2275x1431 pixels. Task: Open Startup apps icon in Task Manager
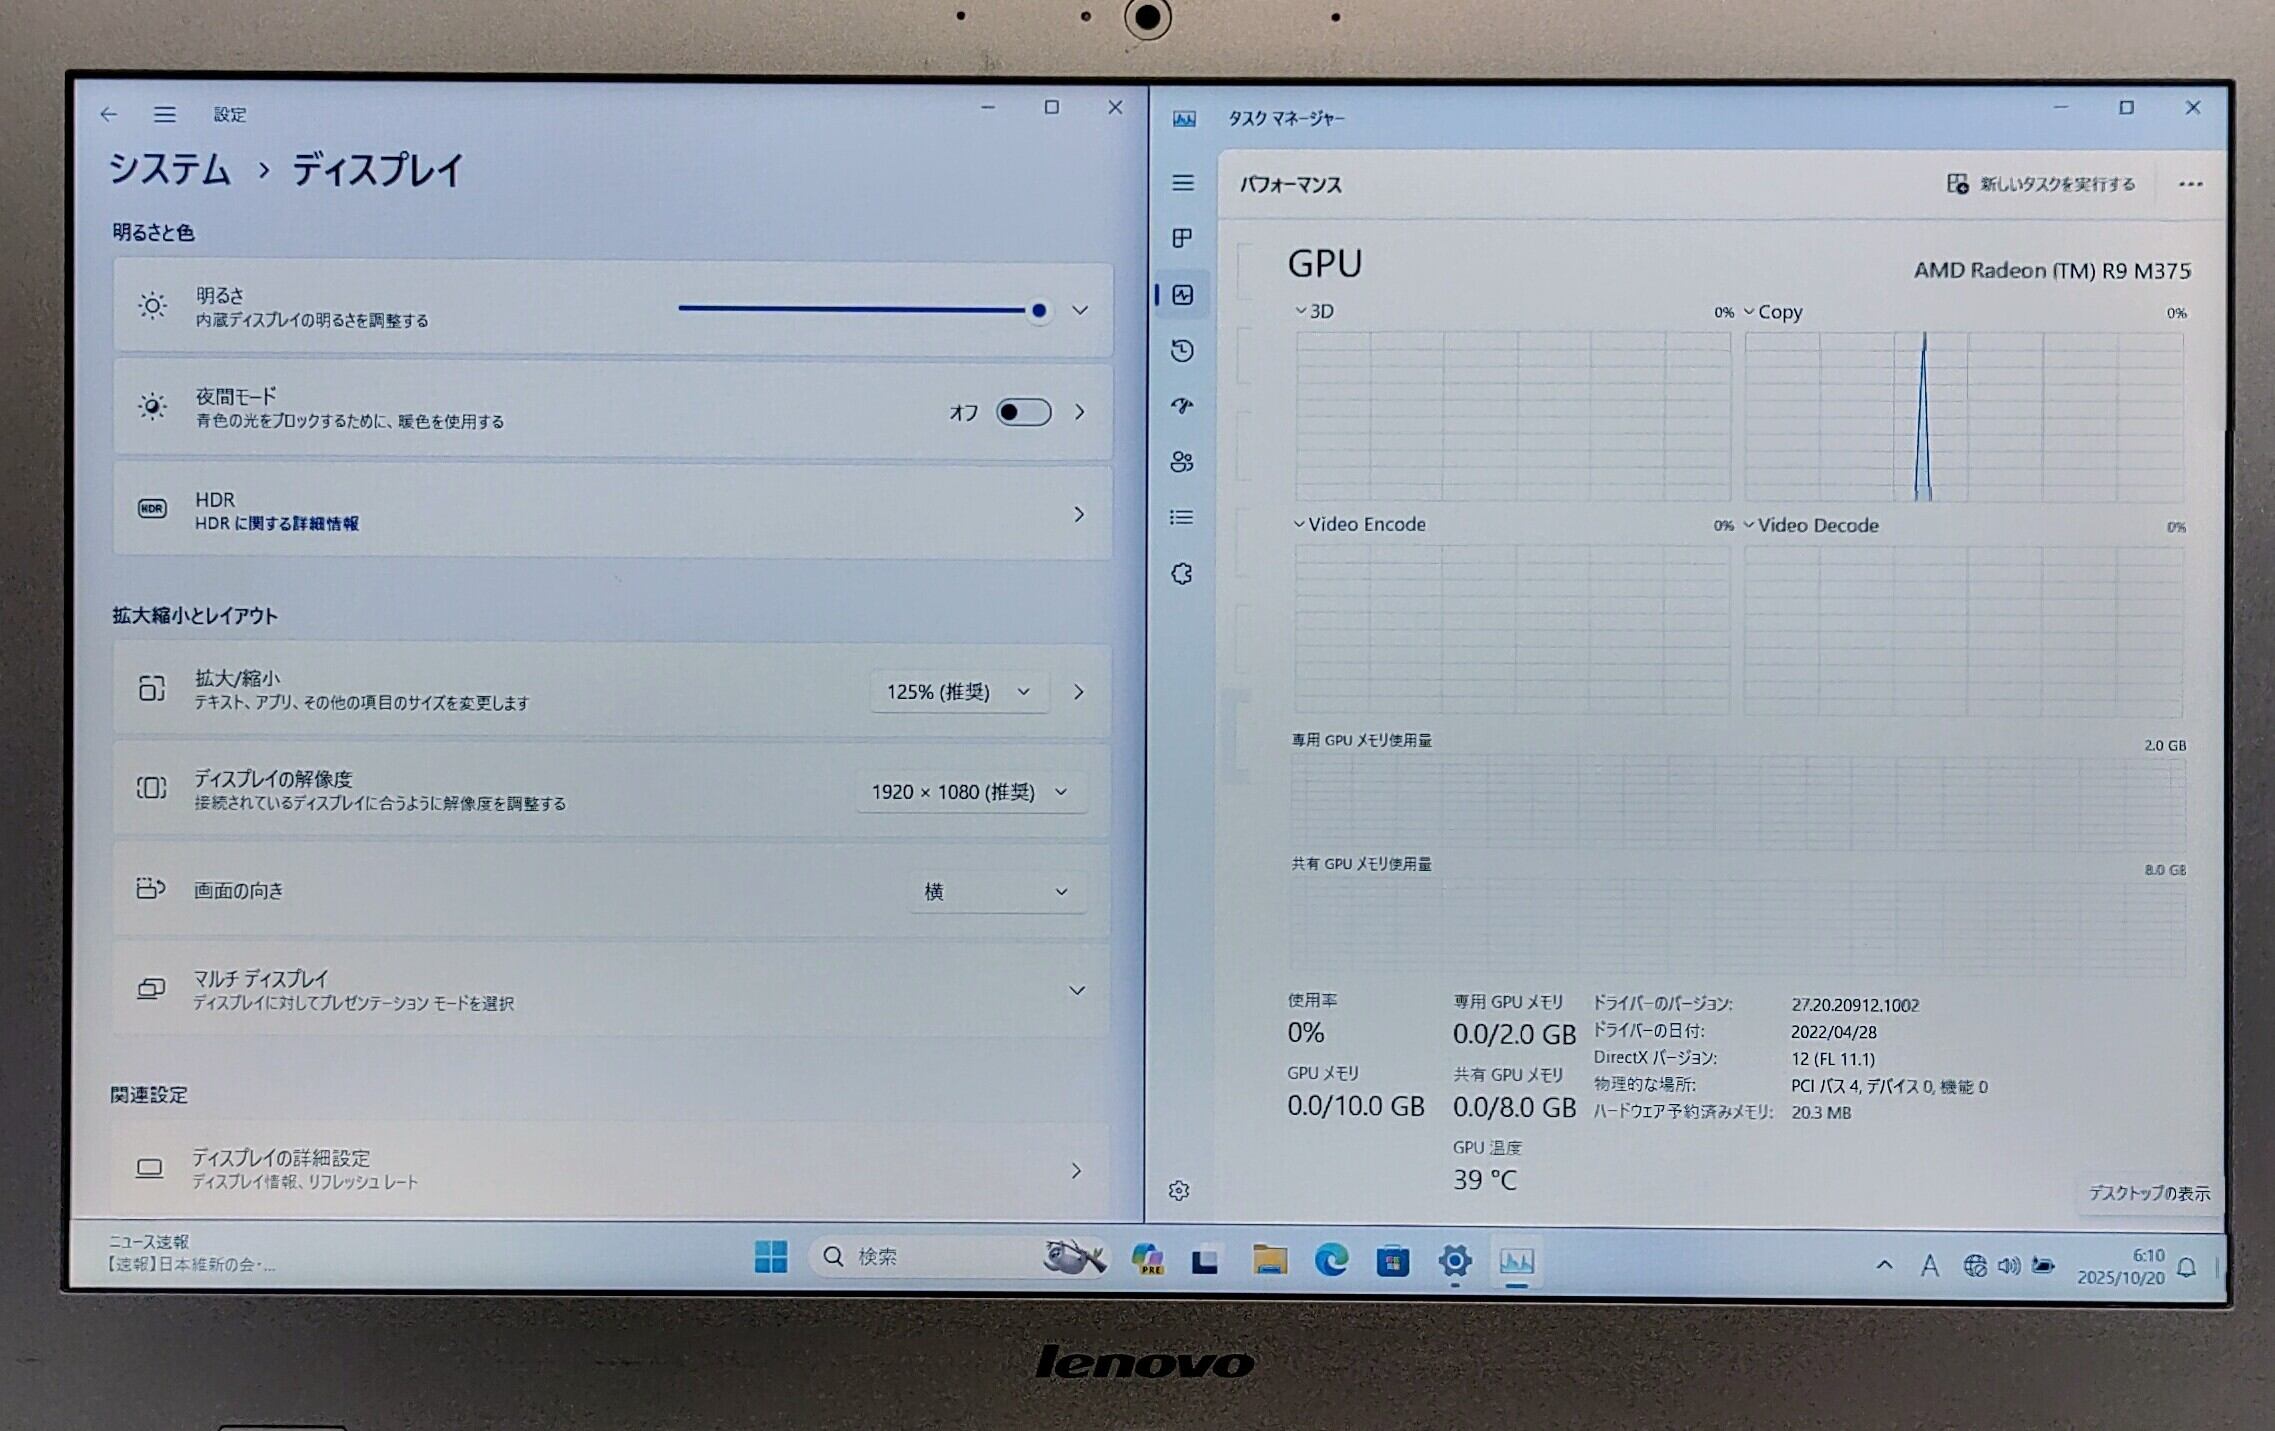[x=1182, y=406]
